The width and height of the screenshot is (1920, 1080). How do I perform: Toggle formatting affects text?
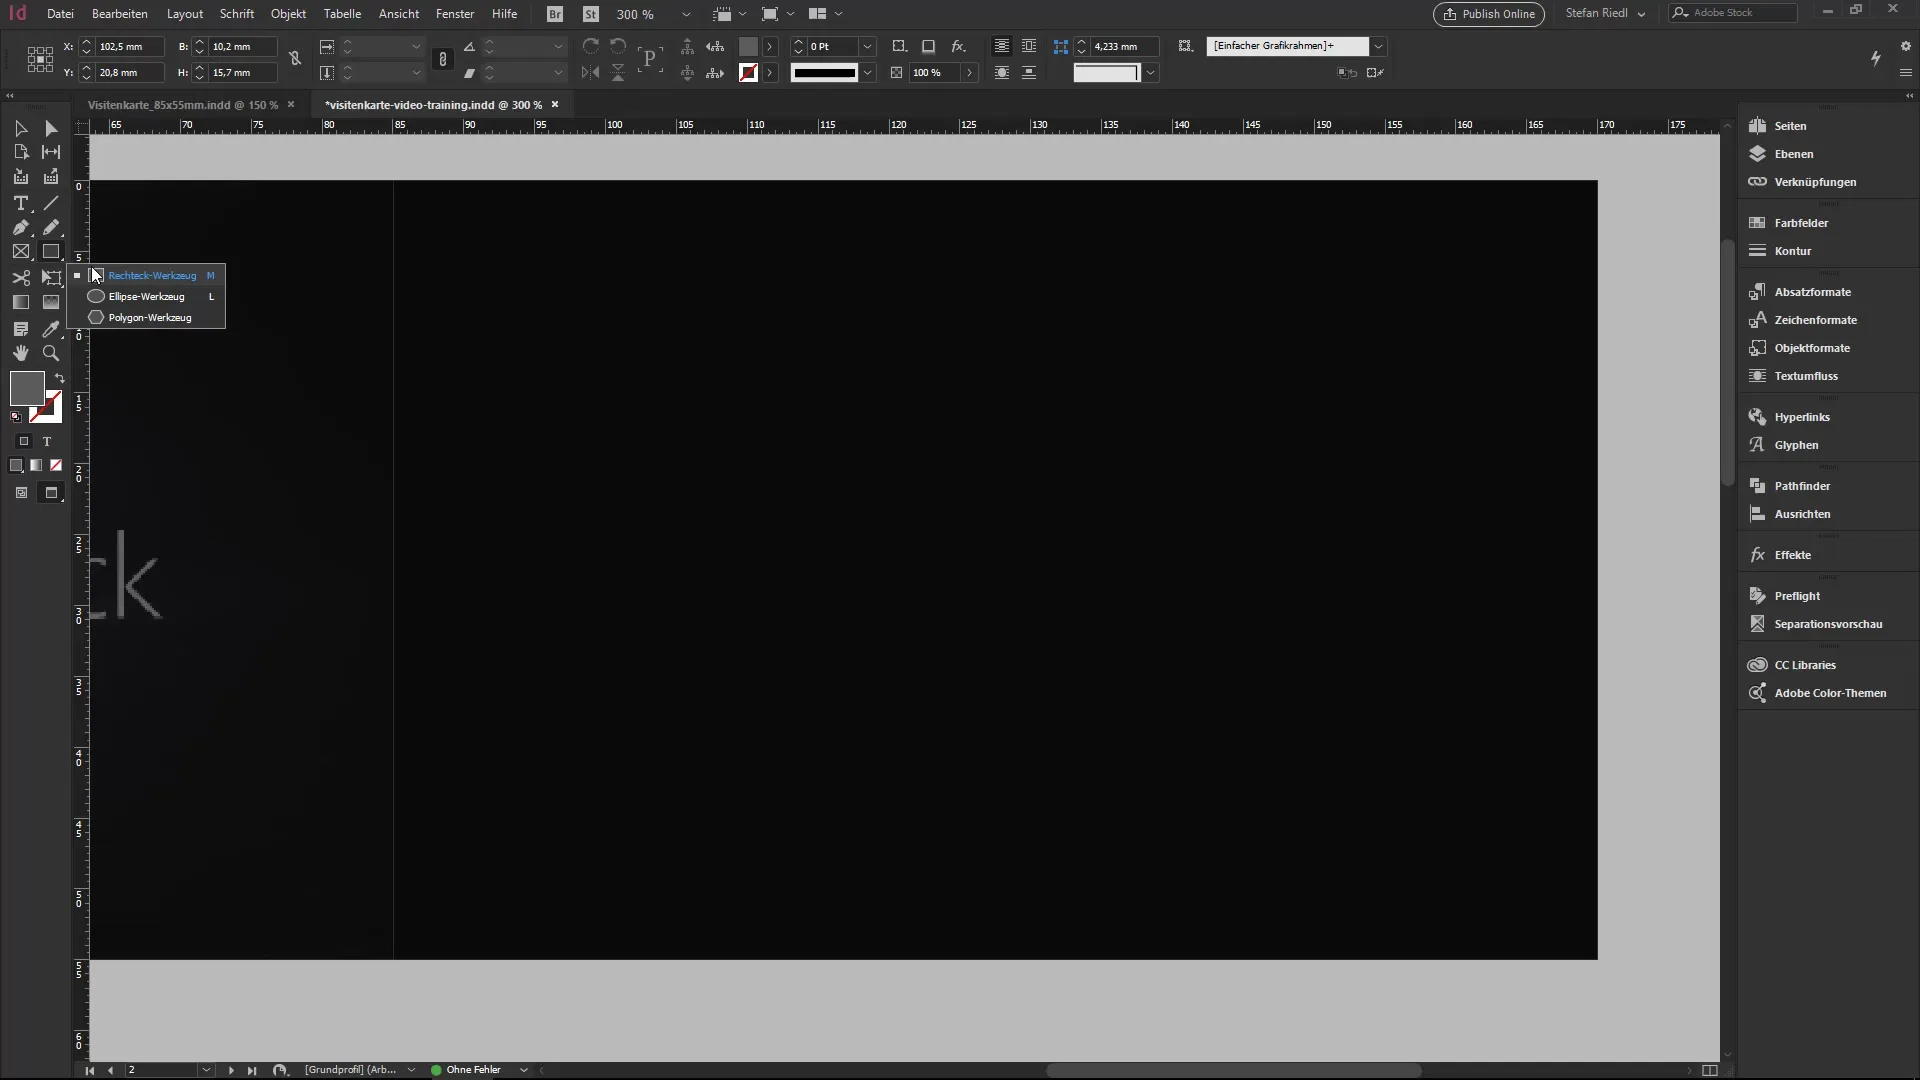pyautogui.click(x=46, y=441)
